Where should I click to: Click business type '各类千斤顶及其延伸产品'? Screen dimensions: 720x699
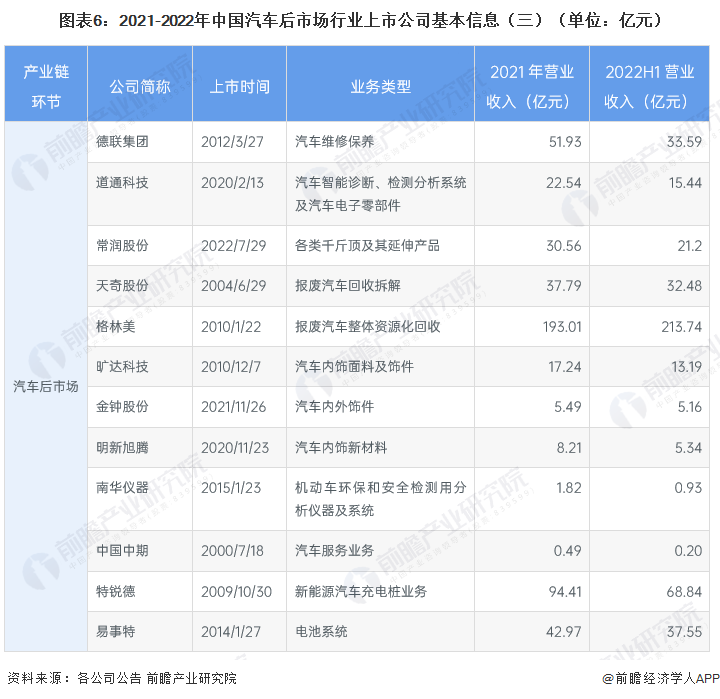(367, 245)
